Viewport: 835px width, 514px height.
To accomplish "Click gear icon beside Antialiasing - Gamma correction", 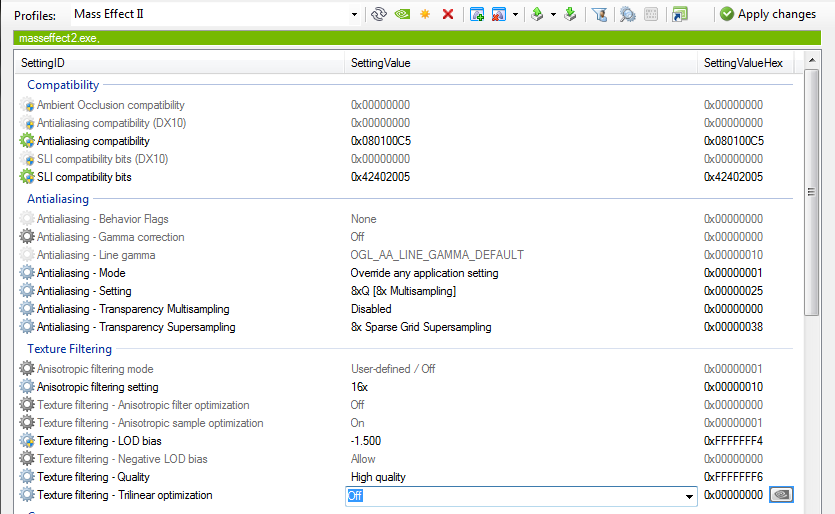I will pyautogui.click(x=27, y=237).
